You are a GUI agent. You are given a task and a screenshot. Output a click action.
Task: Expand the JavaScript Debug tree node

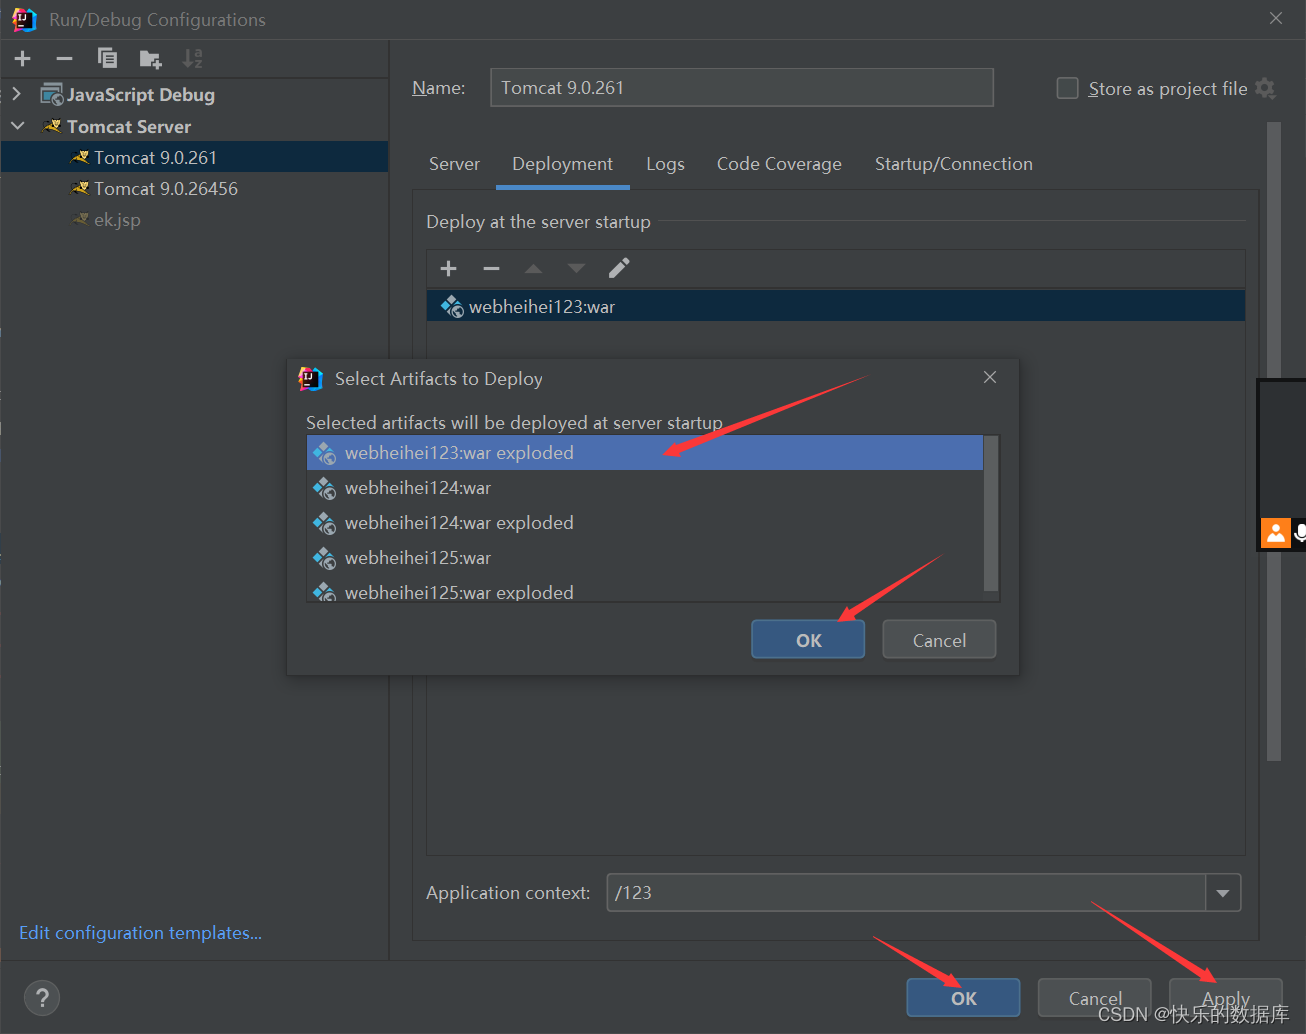click(16, 94)
